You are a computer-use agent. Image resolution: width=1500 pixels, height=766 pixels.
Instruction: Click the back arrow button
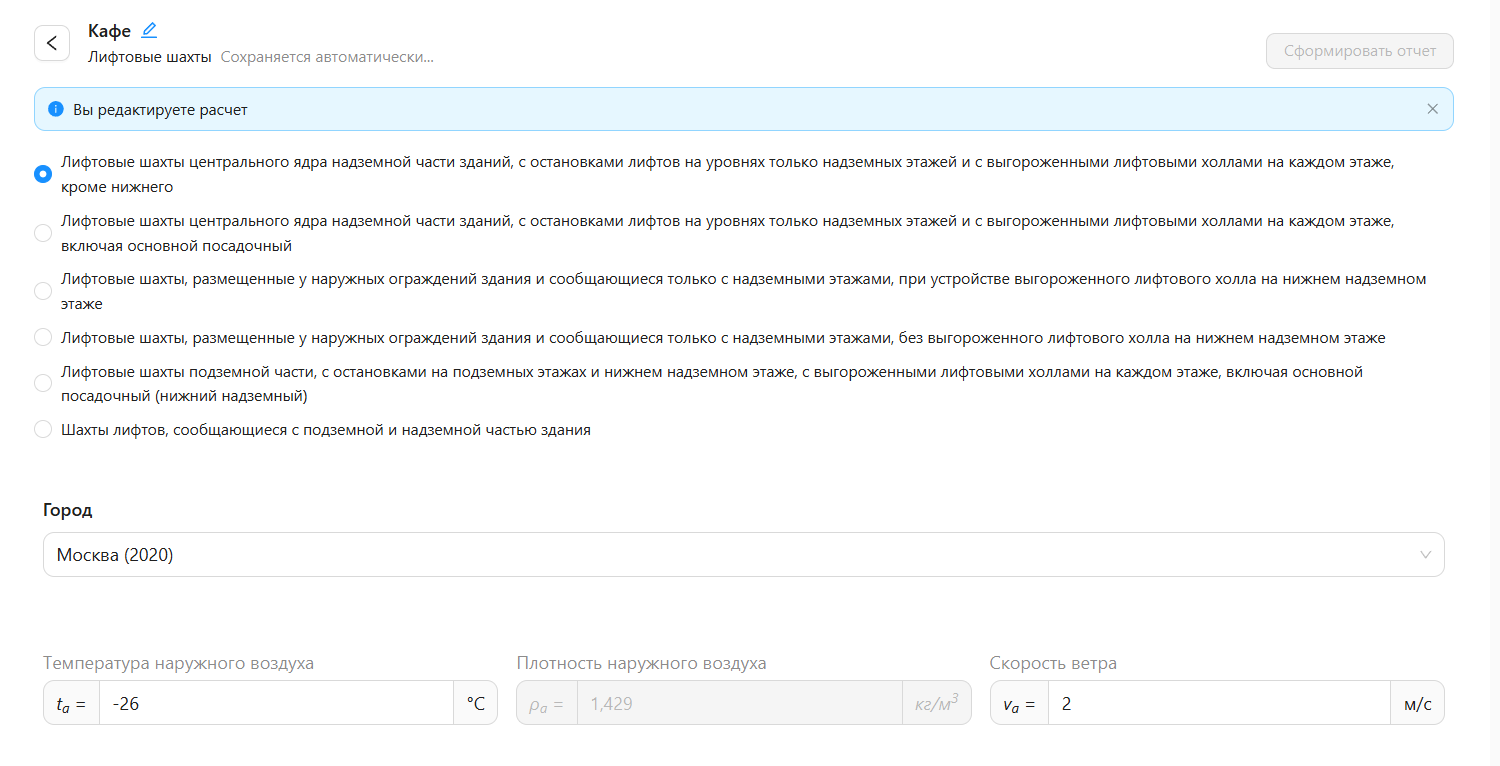(x=52, y=43)
